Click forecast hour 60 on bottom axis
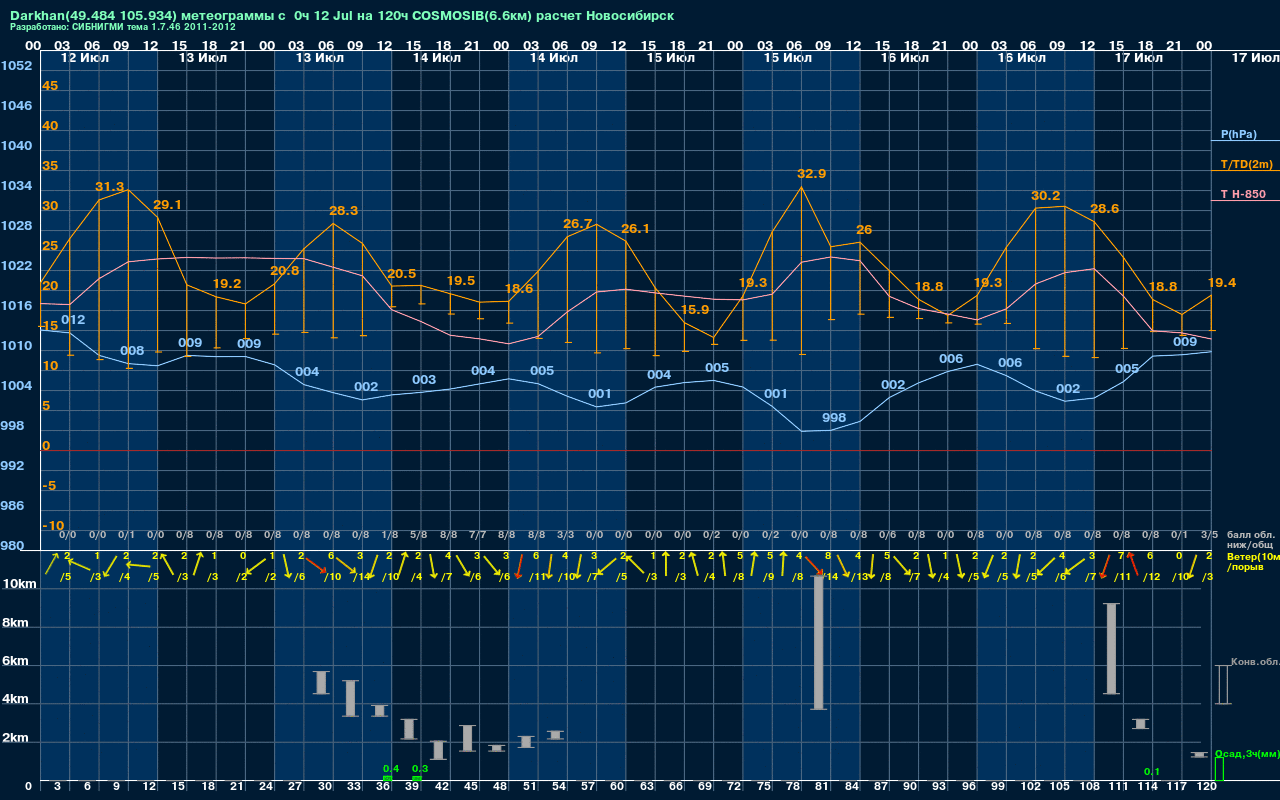 [x=617, y=786]
